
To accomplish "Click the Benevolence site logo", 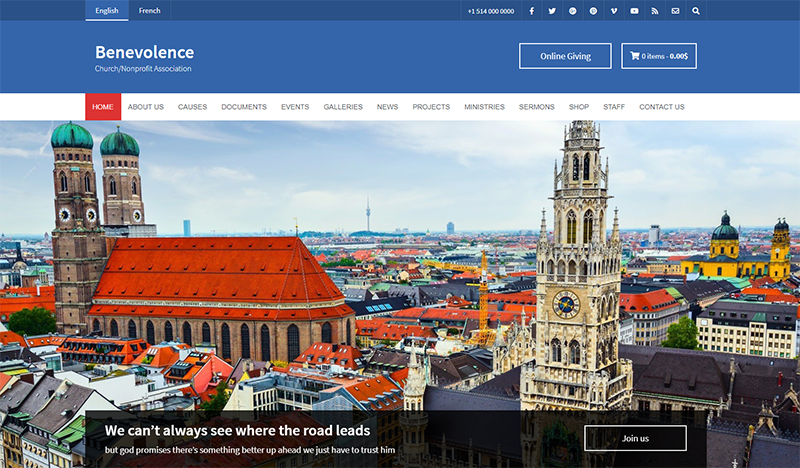I will click(144, 52).
